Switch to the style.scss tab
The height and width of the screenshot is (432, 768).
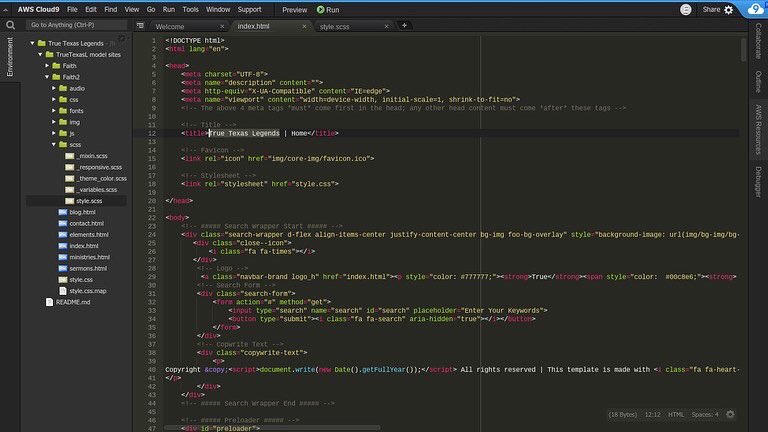click(x=335, y=26)
